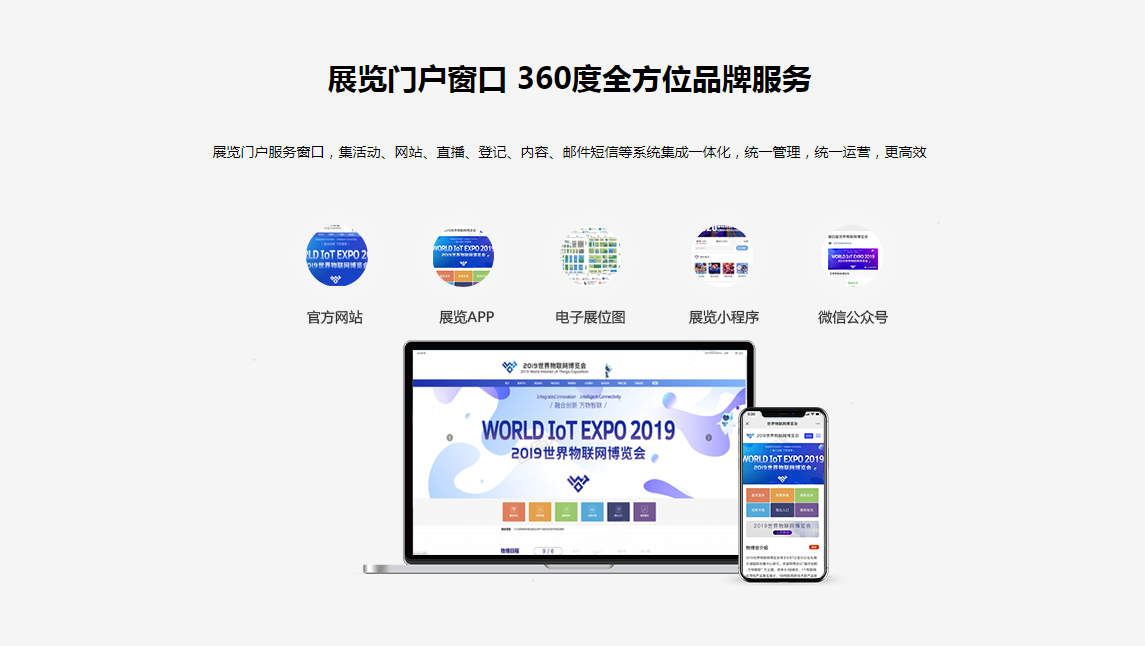Click the heading 展览门户窗口 360度全方位品牌服务

click(570, 80)
